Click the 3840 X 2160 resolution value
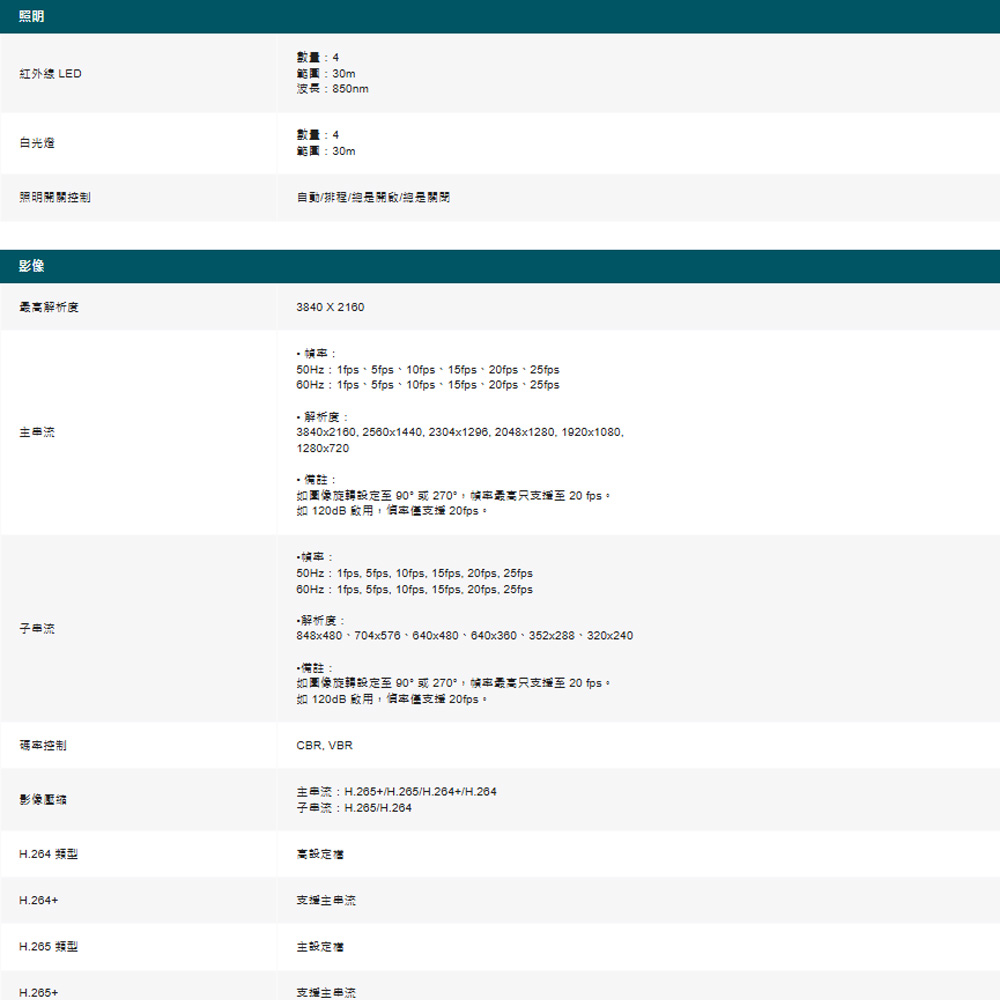 (330, 307)
